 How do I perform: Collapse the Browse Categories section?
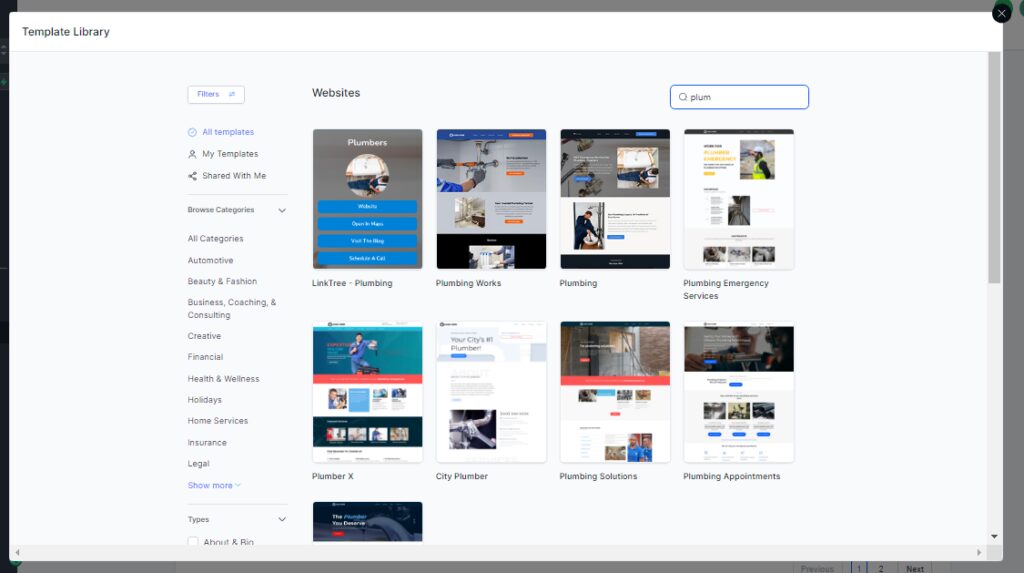[282, 211]
